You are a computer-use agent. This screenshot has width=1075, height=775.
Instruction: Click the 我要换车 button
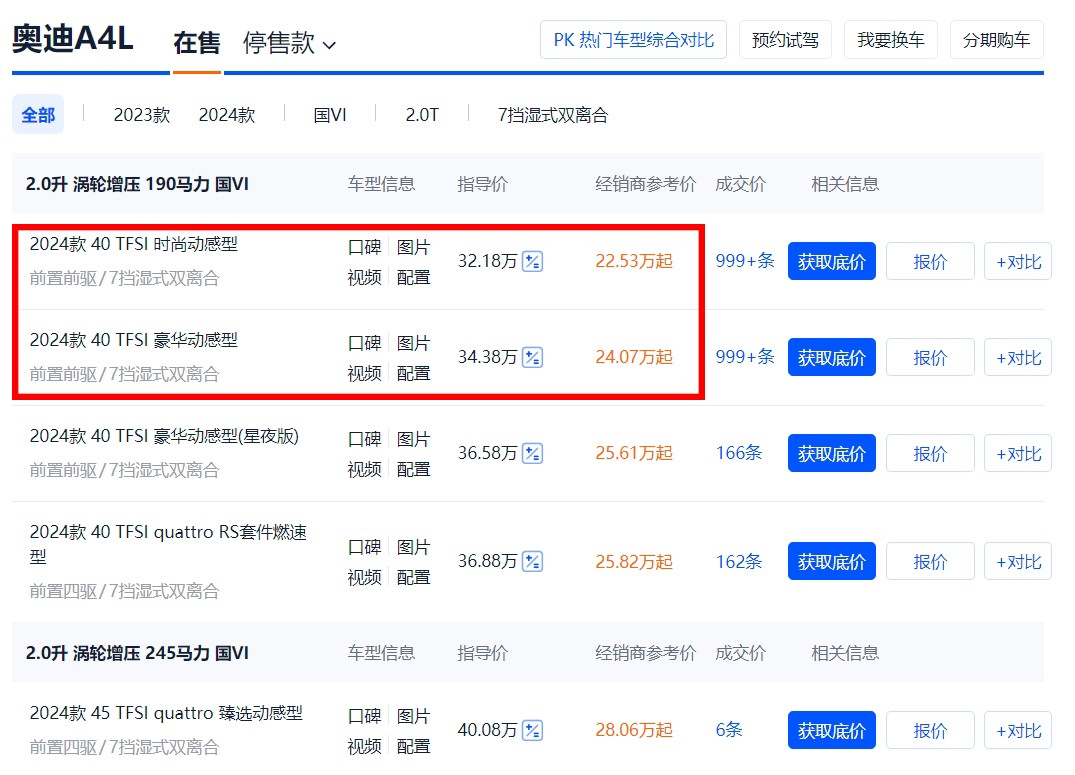click(891, 40)
